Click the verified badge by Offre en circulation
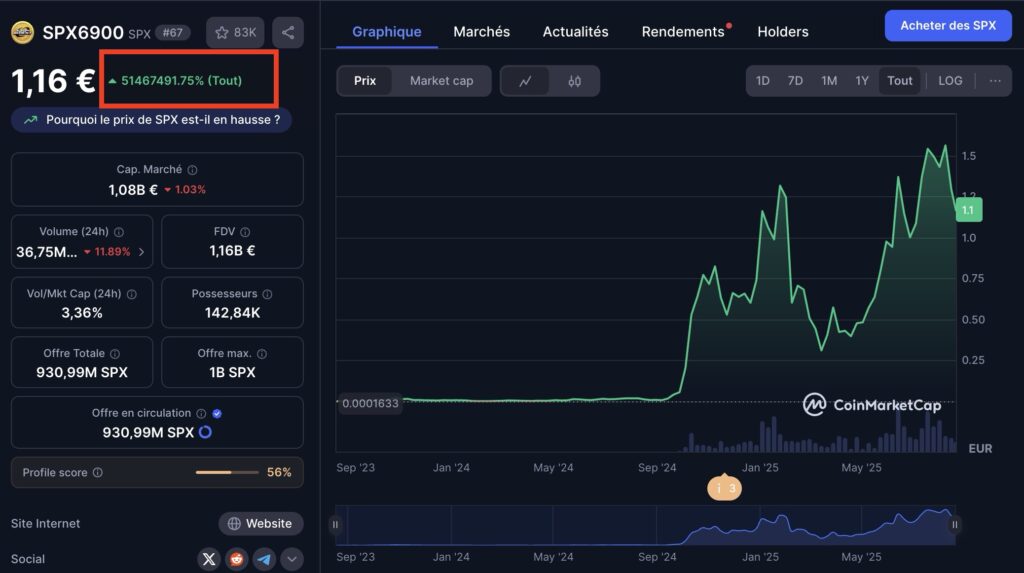Image resolution: width=1024 pixels, height=573 pixels. tap(217, 414)
